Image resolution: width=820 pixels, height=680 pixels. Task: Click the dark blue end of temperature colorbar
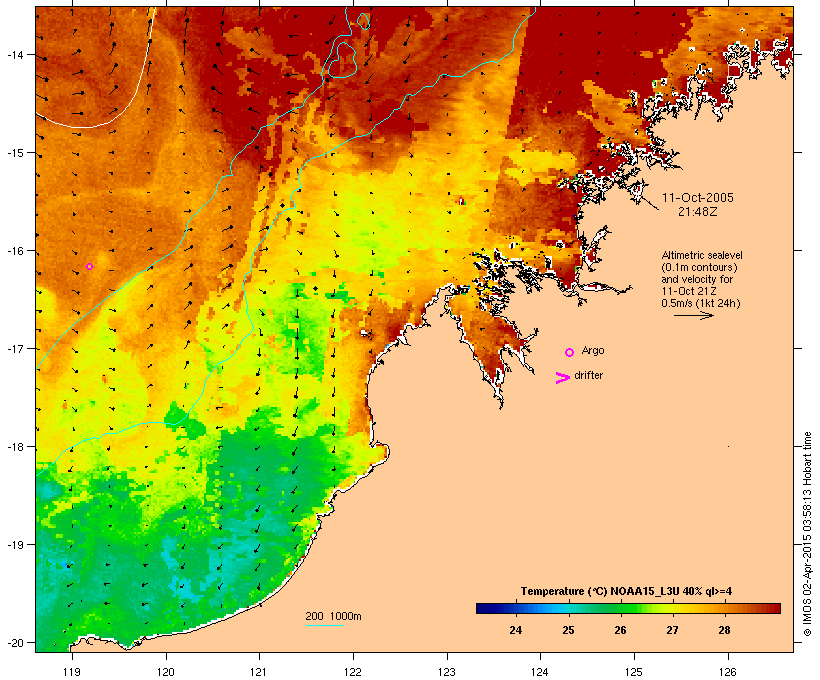pyautogui.click(x=486, y=608)
